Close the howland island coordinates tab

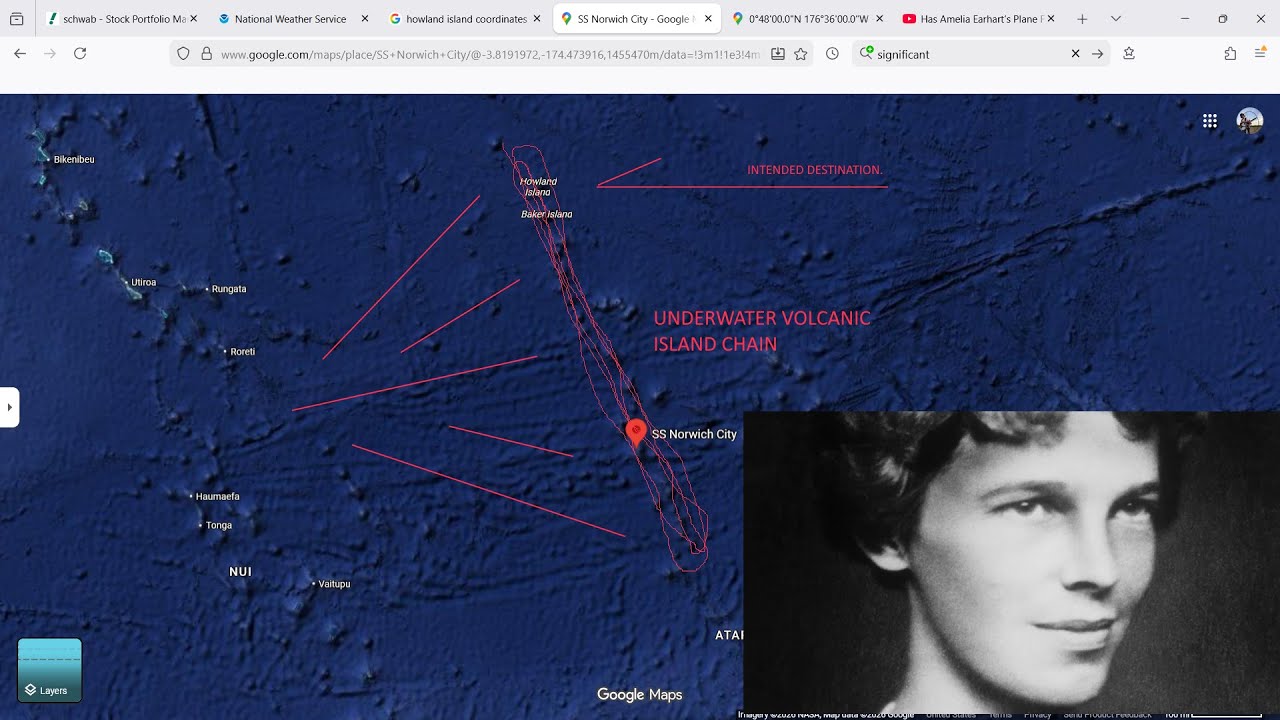(x=537, y=19)
